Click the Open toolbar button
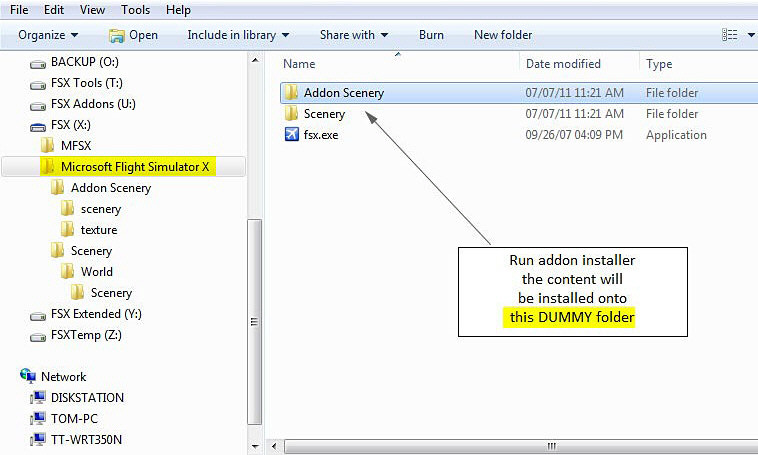Viewport: 758px width, 455px height. click(133, 35)
